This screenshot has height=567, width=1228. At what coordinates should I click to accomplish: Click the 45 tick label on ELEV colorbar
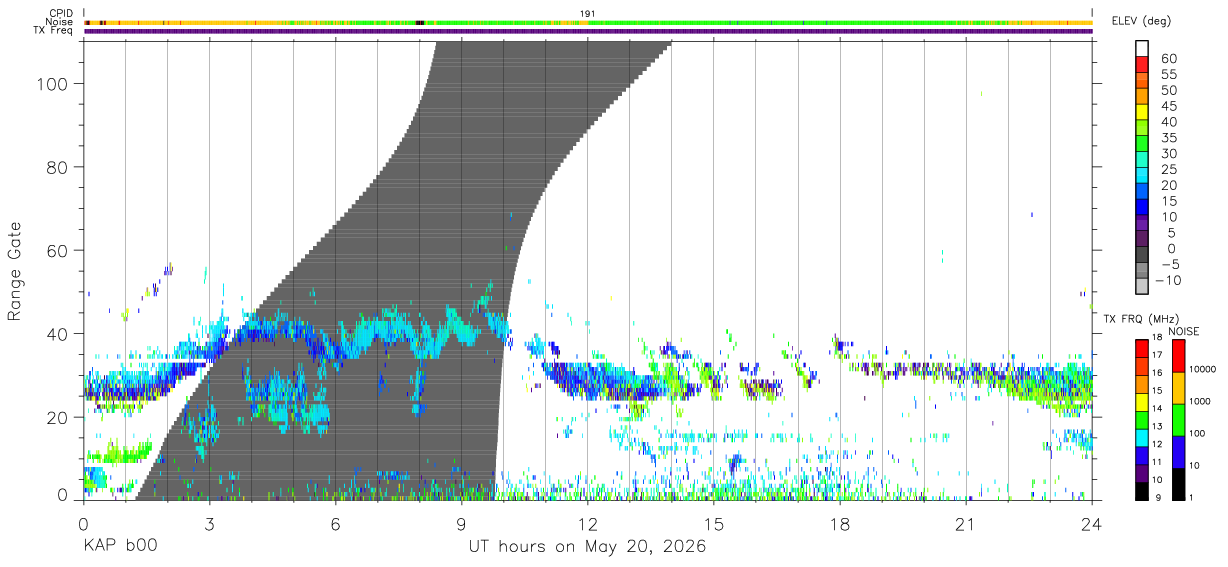tap(1169, 106)
